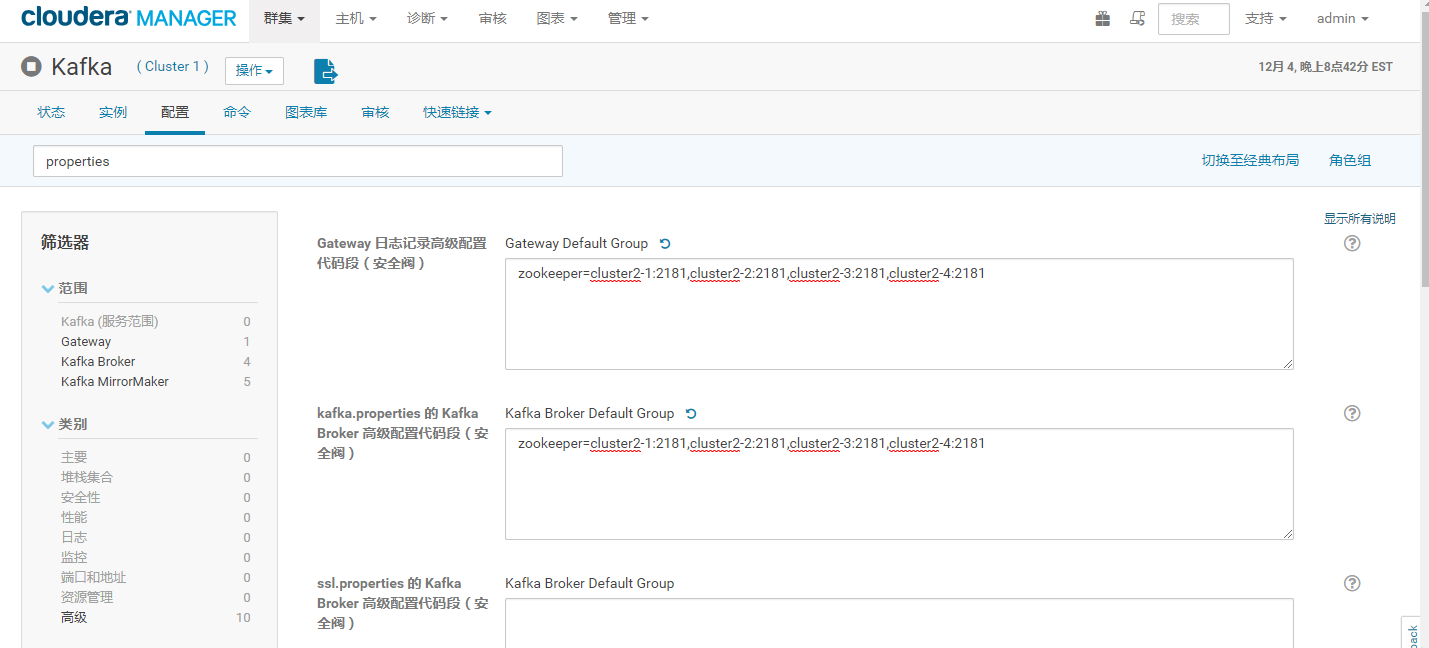The height and width of the screenshot is (648, 1429).
Task: Open the 诊断 dropdown menu
Action: [x=427, y=19]
